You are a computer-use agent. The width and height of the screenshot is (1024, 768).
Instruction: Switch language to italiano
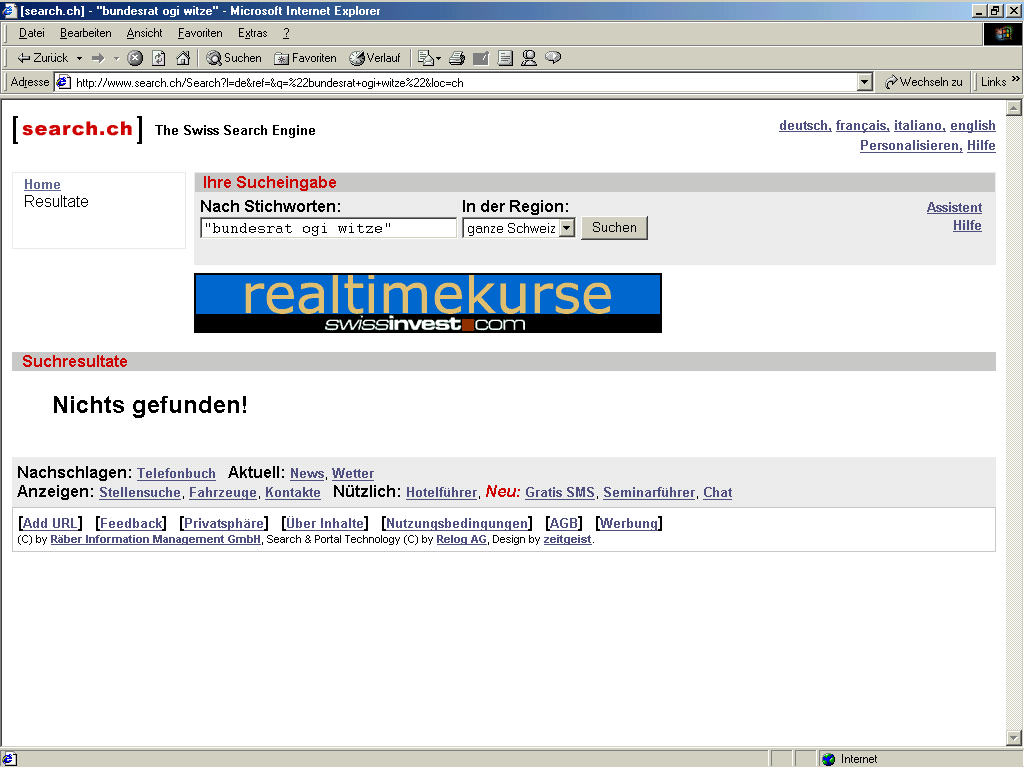click(920, 125)
